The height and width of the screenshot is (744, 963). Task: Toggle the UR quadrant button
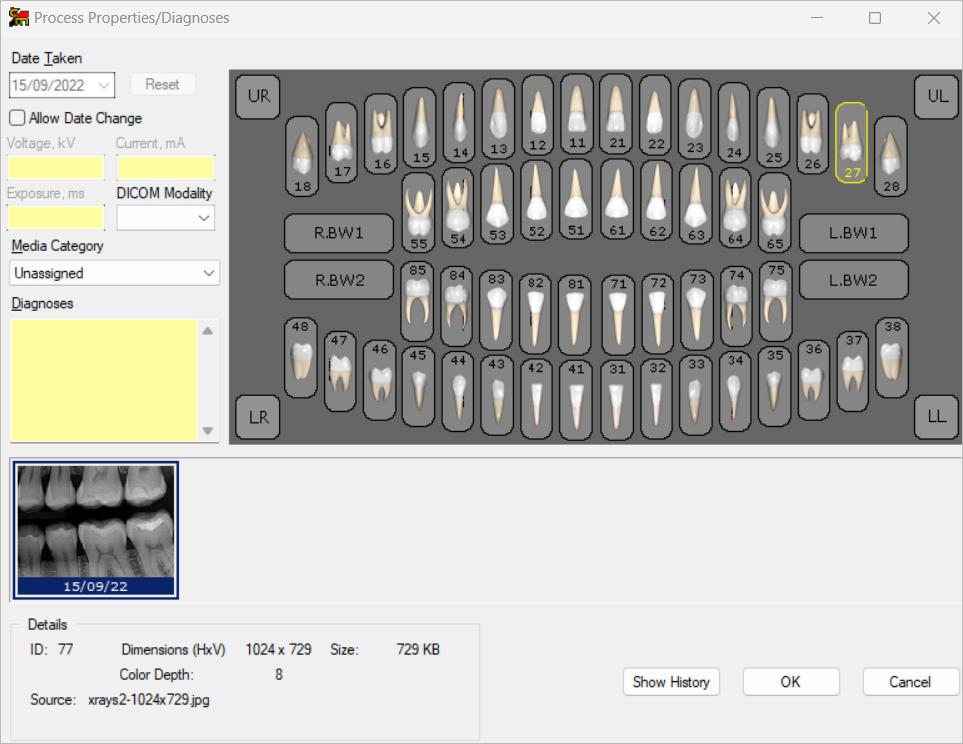pos(258,96)
